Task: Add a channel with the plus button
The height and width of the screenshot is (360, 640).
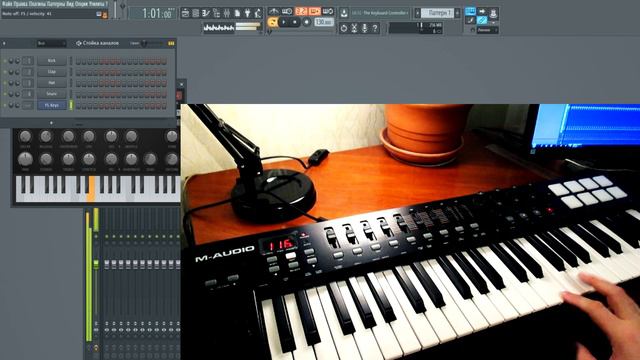Action: (51, 123)
